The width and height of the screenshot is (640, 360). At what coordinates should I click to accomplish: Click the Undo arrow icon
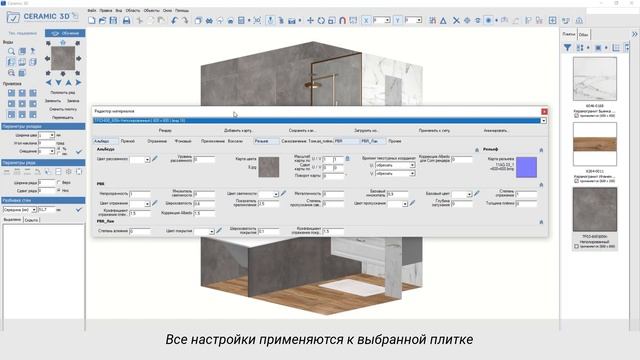click(x=174, y=20)
